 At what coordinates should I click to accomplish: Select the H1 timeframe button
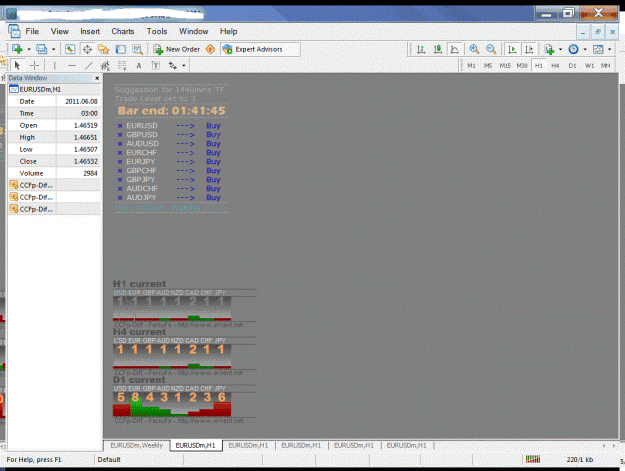pos(539,65)
